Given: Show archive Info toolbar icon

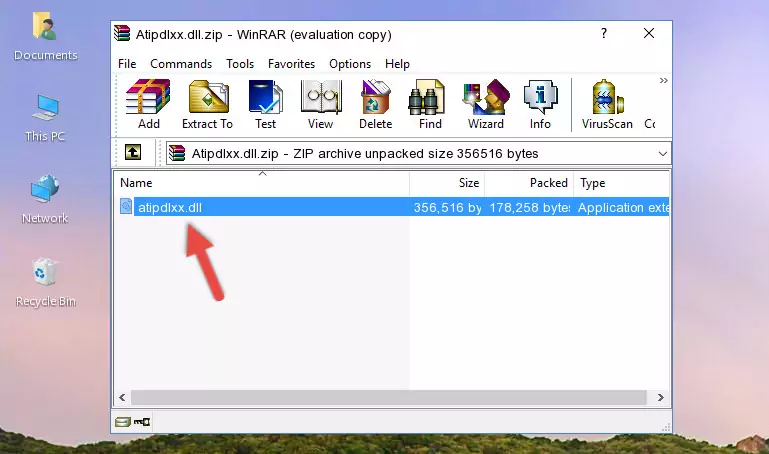Looking at the screenshot, I should pyautogui.click(x=540, y=104).
